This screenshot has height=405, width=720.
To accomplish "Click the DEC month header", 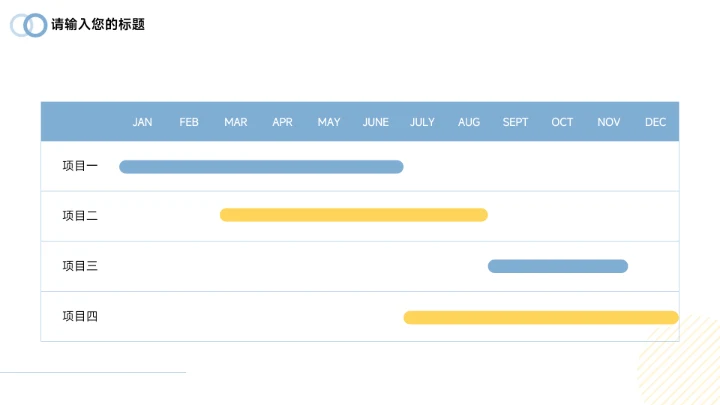I will (x=656, y=122).
